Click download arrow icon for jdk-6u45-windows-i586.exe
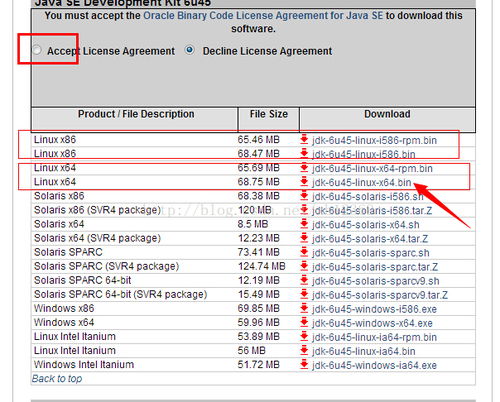Viewport: 500px width, 402px height. tap(304, 308)
